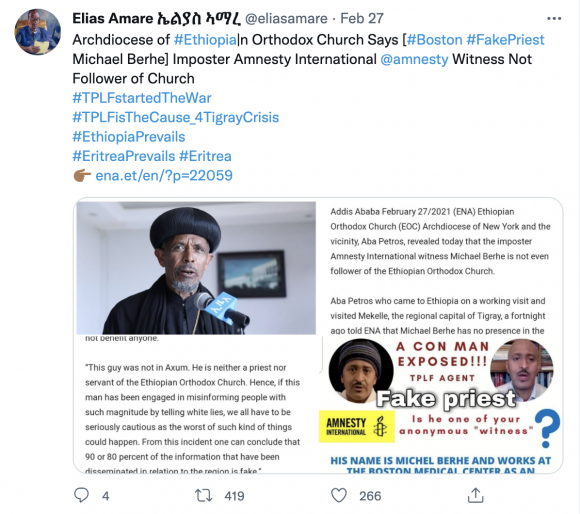Like the tweet with heart icon
Image resolution: width=580 pixels, height=514 pixels.
point(338,495)
